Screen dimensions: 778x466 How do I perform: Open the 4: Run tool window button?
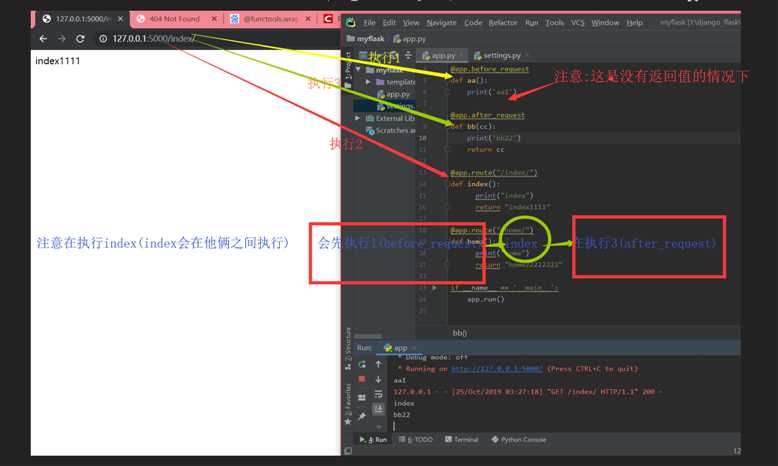tap(373, 440)
